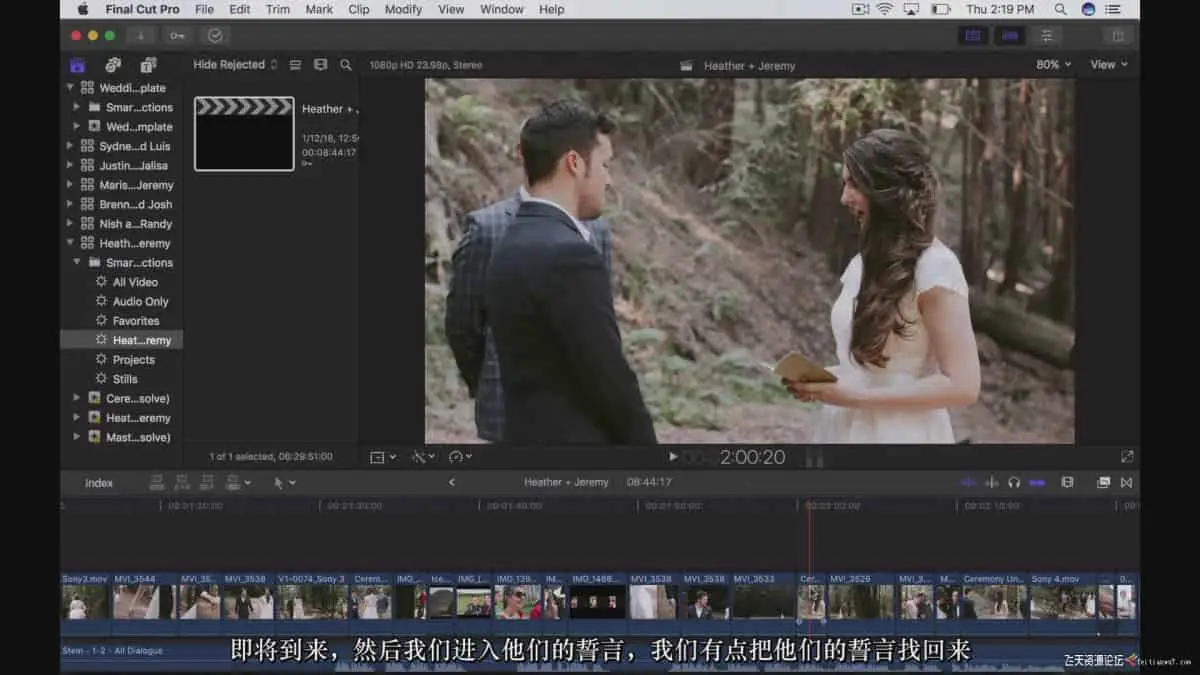1200x675 pixels.
Task: Open the Window menu
Action: coord(501,9)
